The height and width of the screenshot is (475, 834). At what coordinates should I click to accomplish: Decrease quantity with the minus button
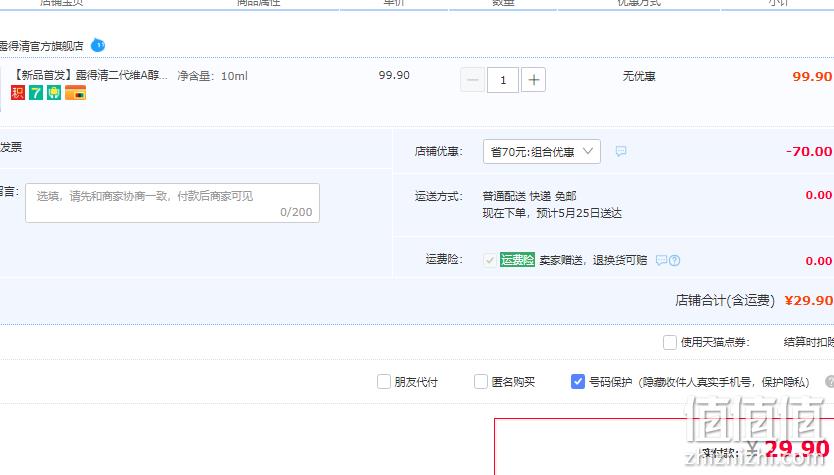(472, 80)
